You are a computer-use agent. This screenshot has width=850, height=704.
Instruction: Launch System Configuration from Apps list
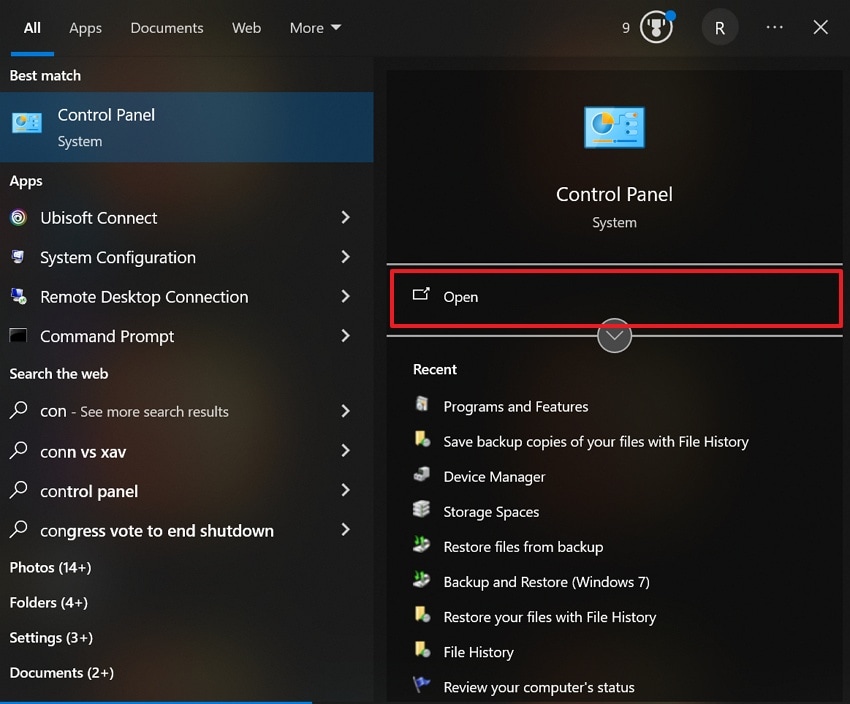tap(118, 257)
